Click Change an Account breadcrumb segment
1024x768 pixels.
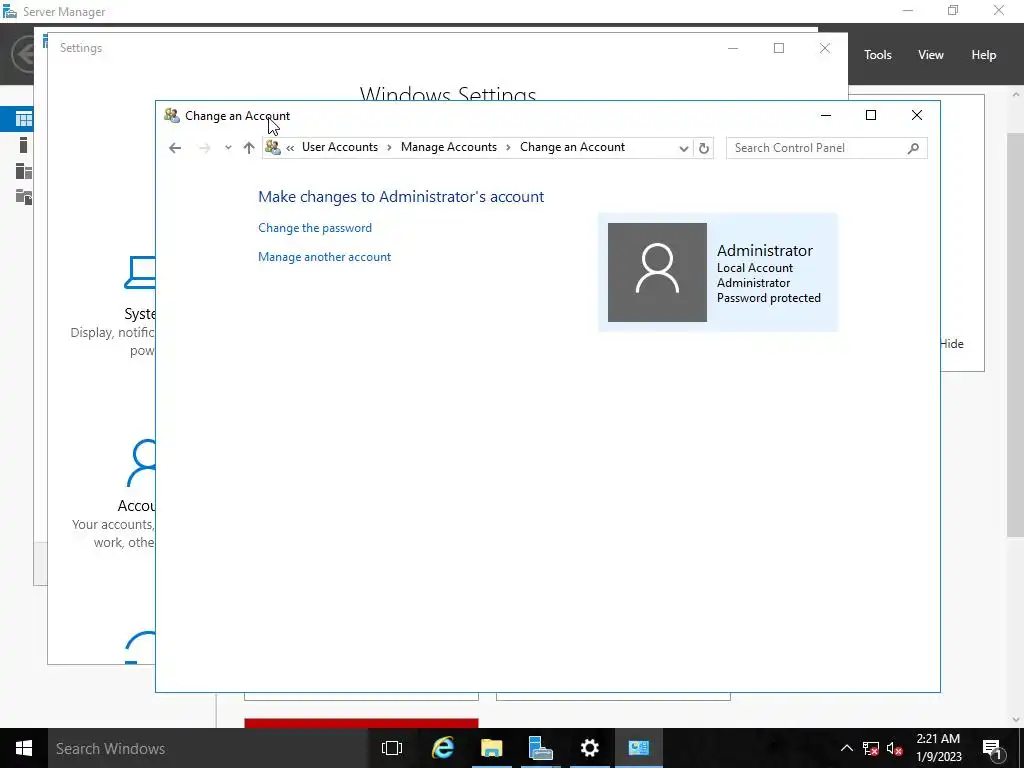click(572, 147)
